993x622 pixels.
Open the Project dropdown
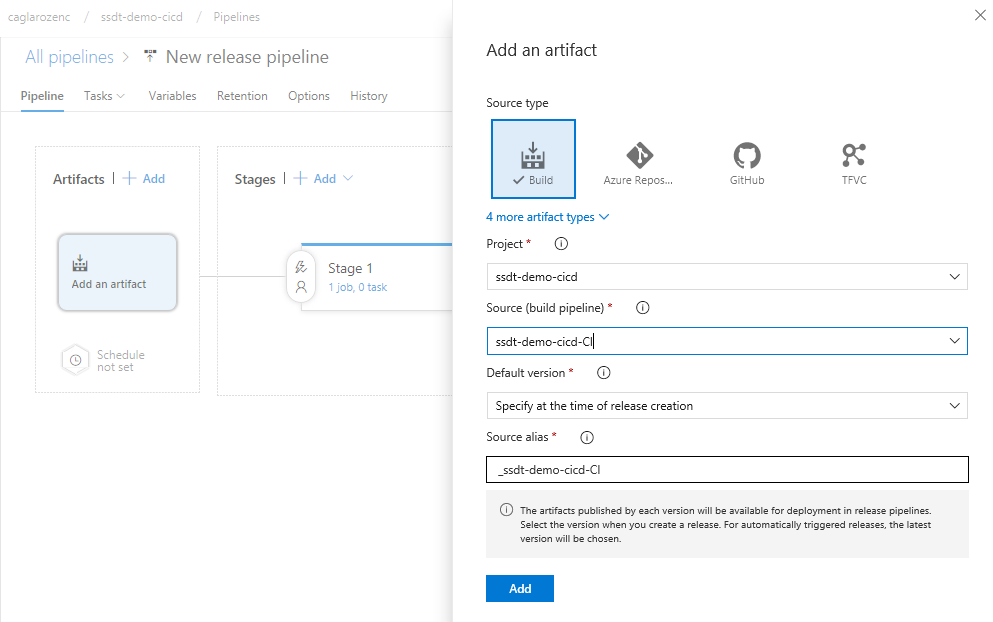point(726,276)
